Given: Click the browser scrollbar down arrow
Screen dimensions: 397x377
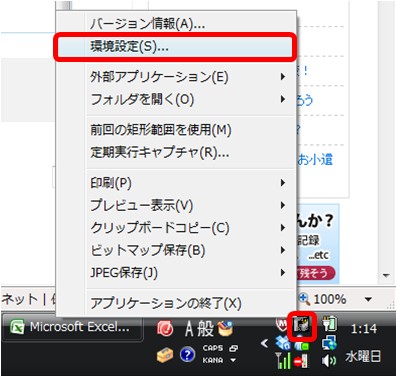Looking at the screenshot, I should pyautogui.click(x=386, y=276).
